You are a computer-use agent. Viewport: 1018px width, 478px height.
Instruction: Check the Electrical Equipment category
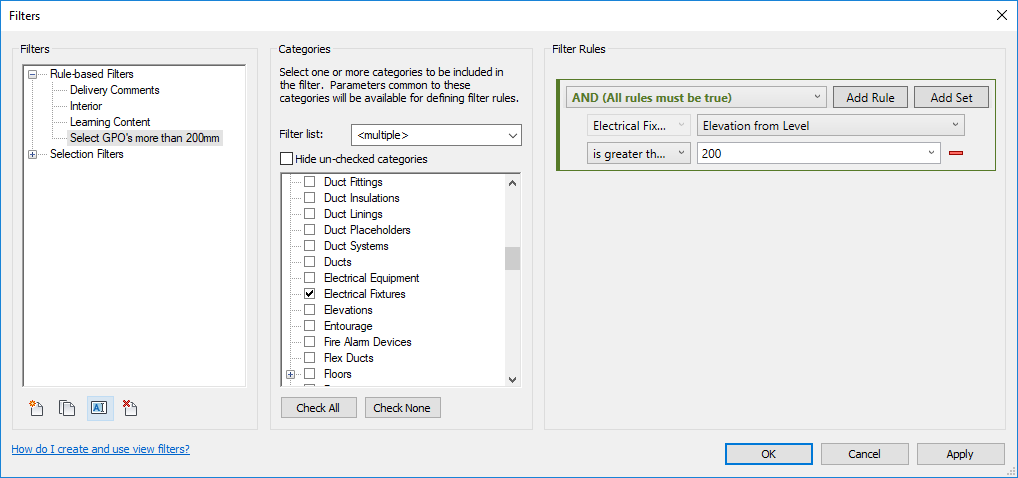click(310, 278)
